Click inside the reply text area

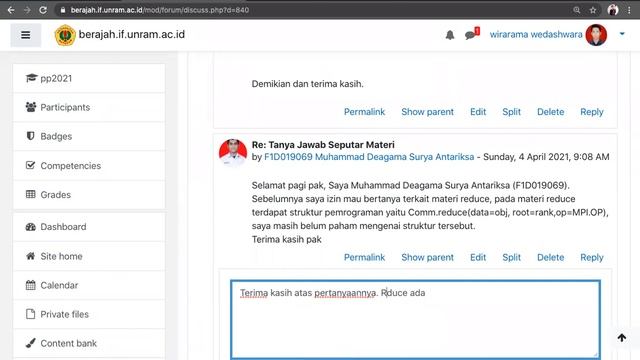click(x=415, y=320)
